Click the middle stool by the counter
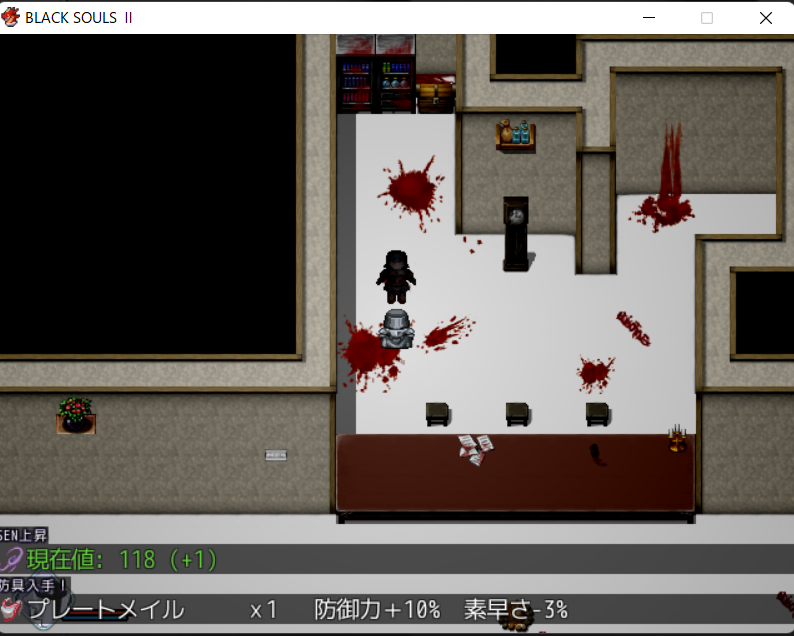 click(517, 413)
